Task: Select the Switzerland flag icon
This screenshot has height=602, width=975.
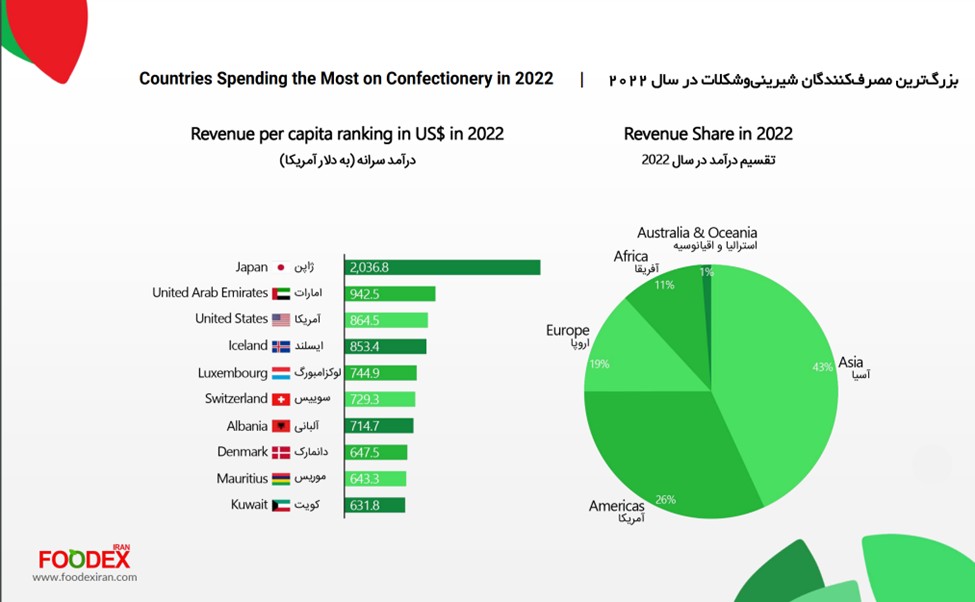Action: click(281, 399)
